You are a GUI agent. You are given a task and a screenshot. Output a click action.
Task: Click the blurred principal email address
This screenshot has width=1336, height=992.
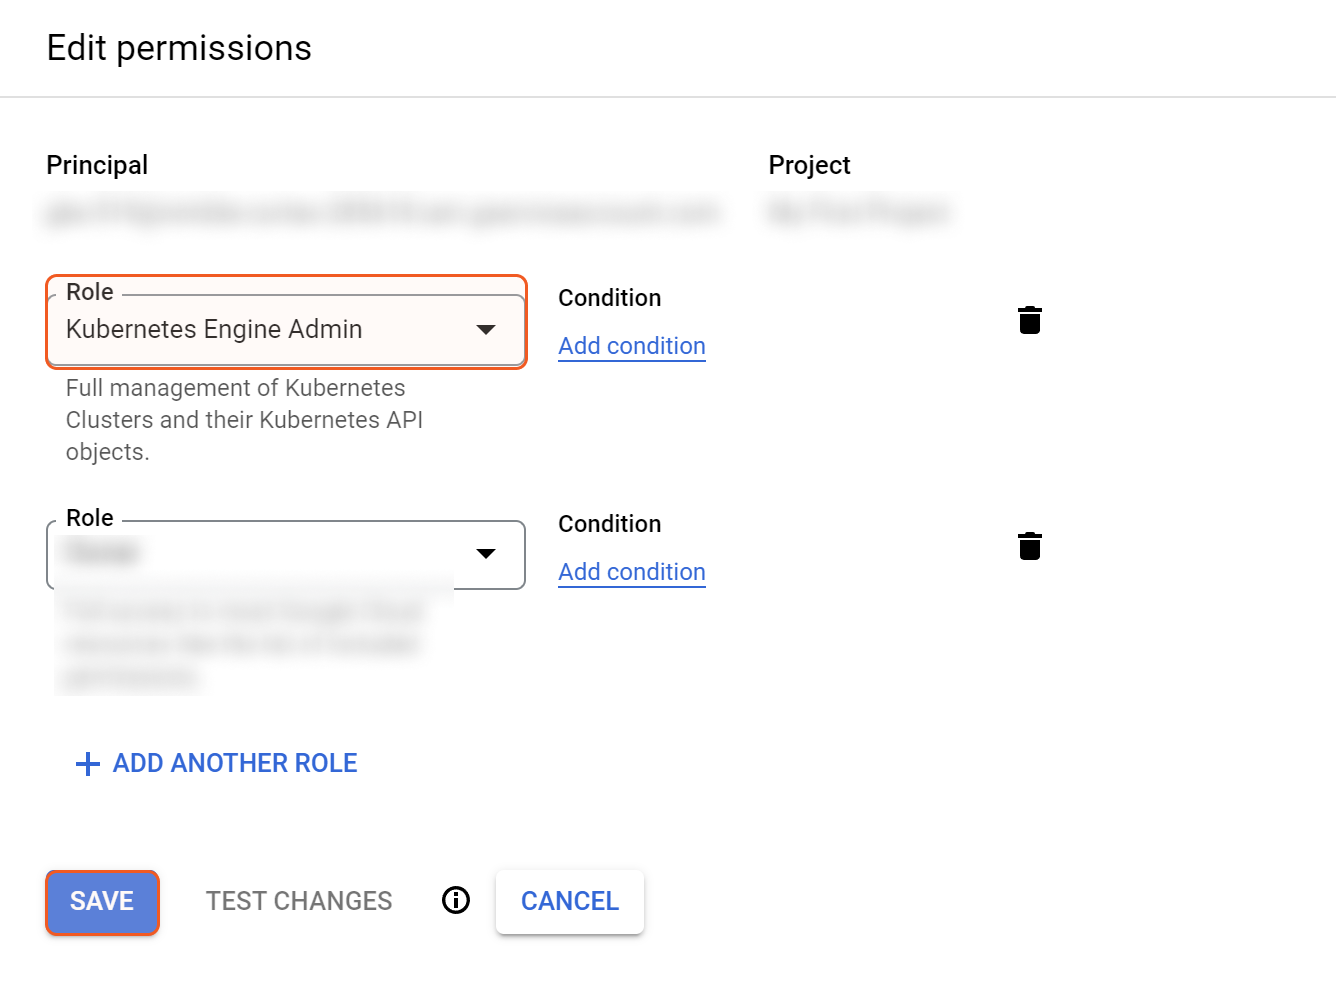click(x=382, y=212)
